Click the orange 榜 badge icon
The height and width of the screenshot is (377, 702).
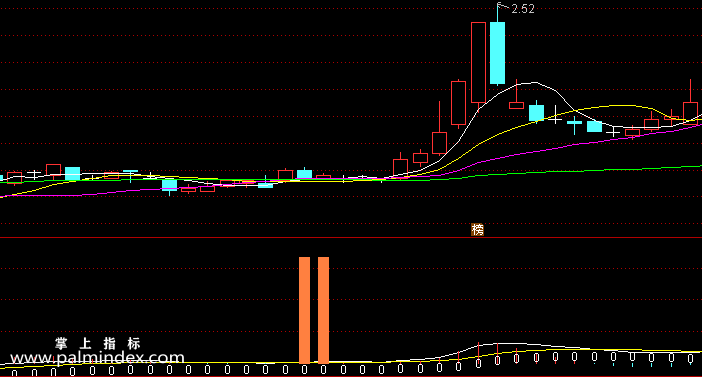(x=478, y=230)
